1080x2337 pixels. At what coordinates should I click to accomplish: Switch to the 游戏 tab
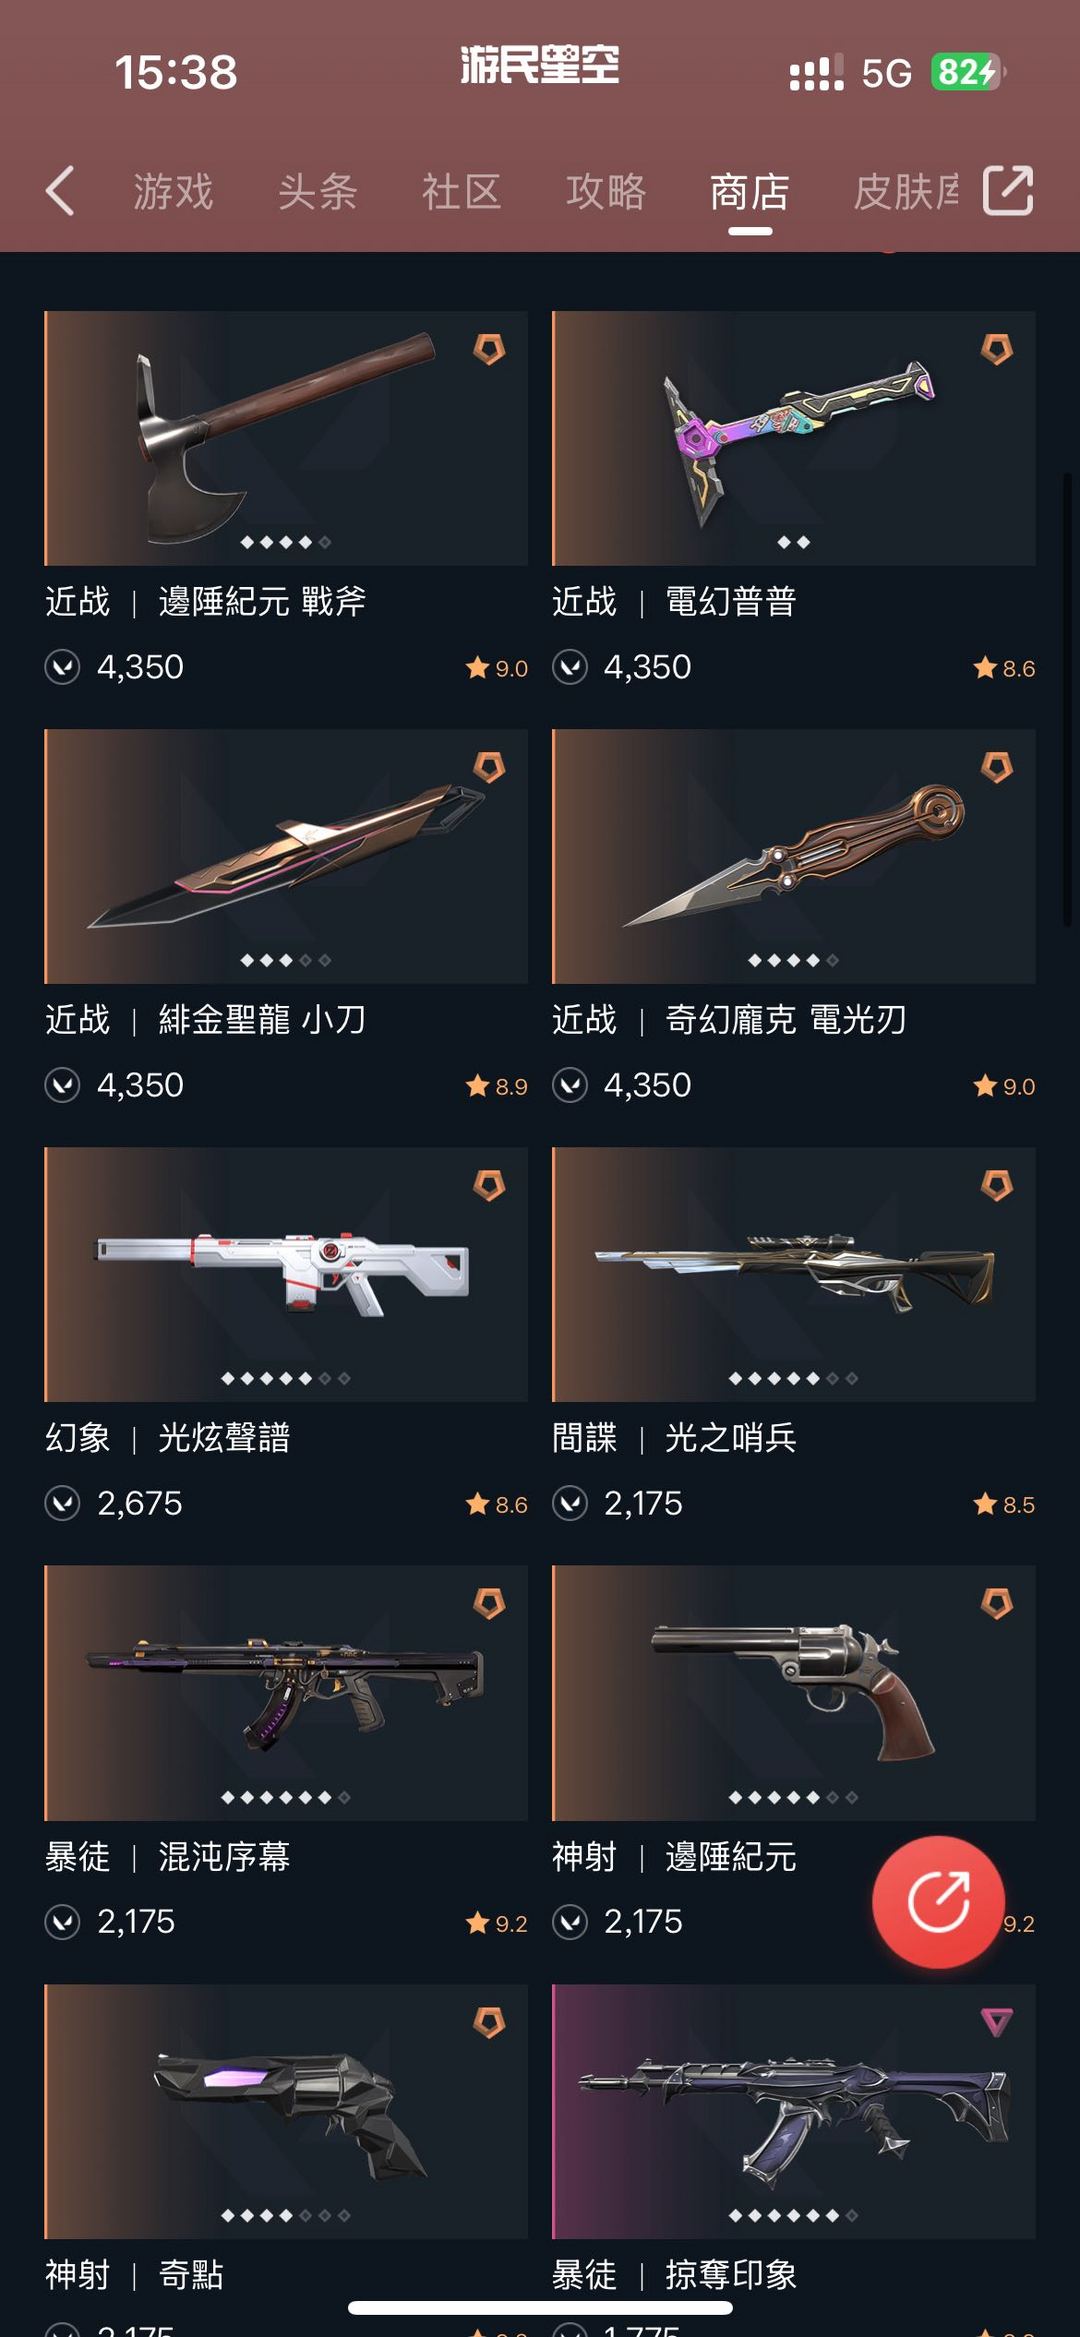174,191
